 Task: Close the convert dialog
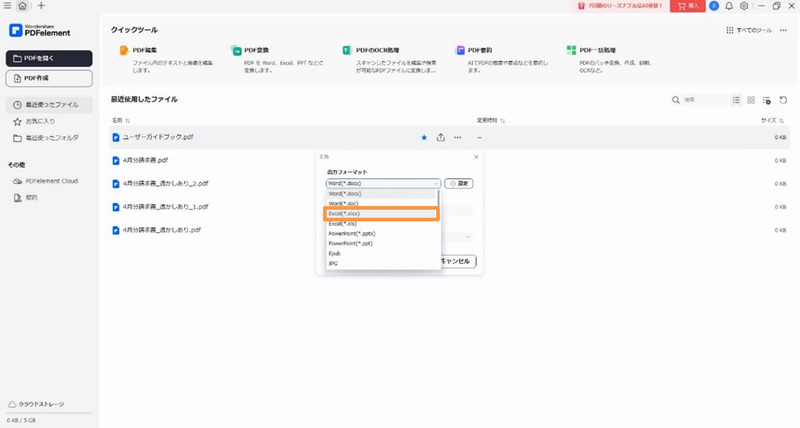point(476,157)
